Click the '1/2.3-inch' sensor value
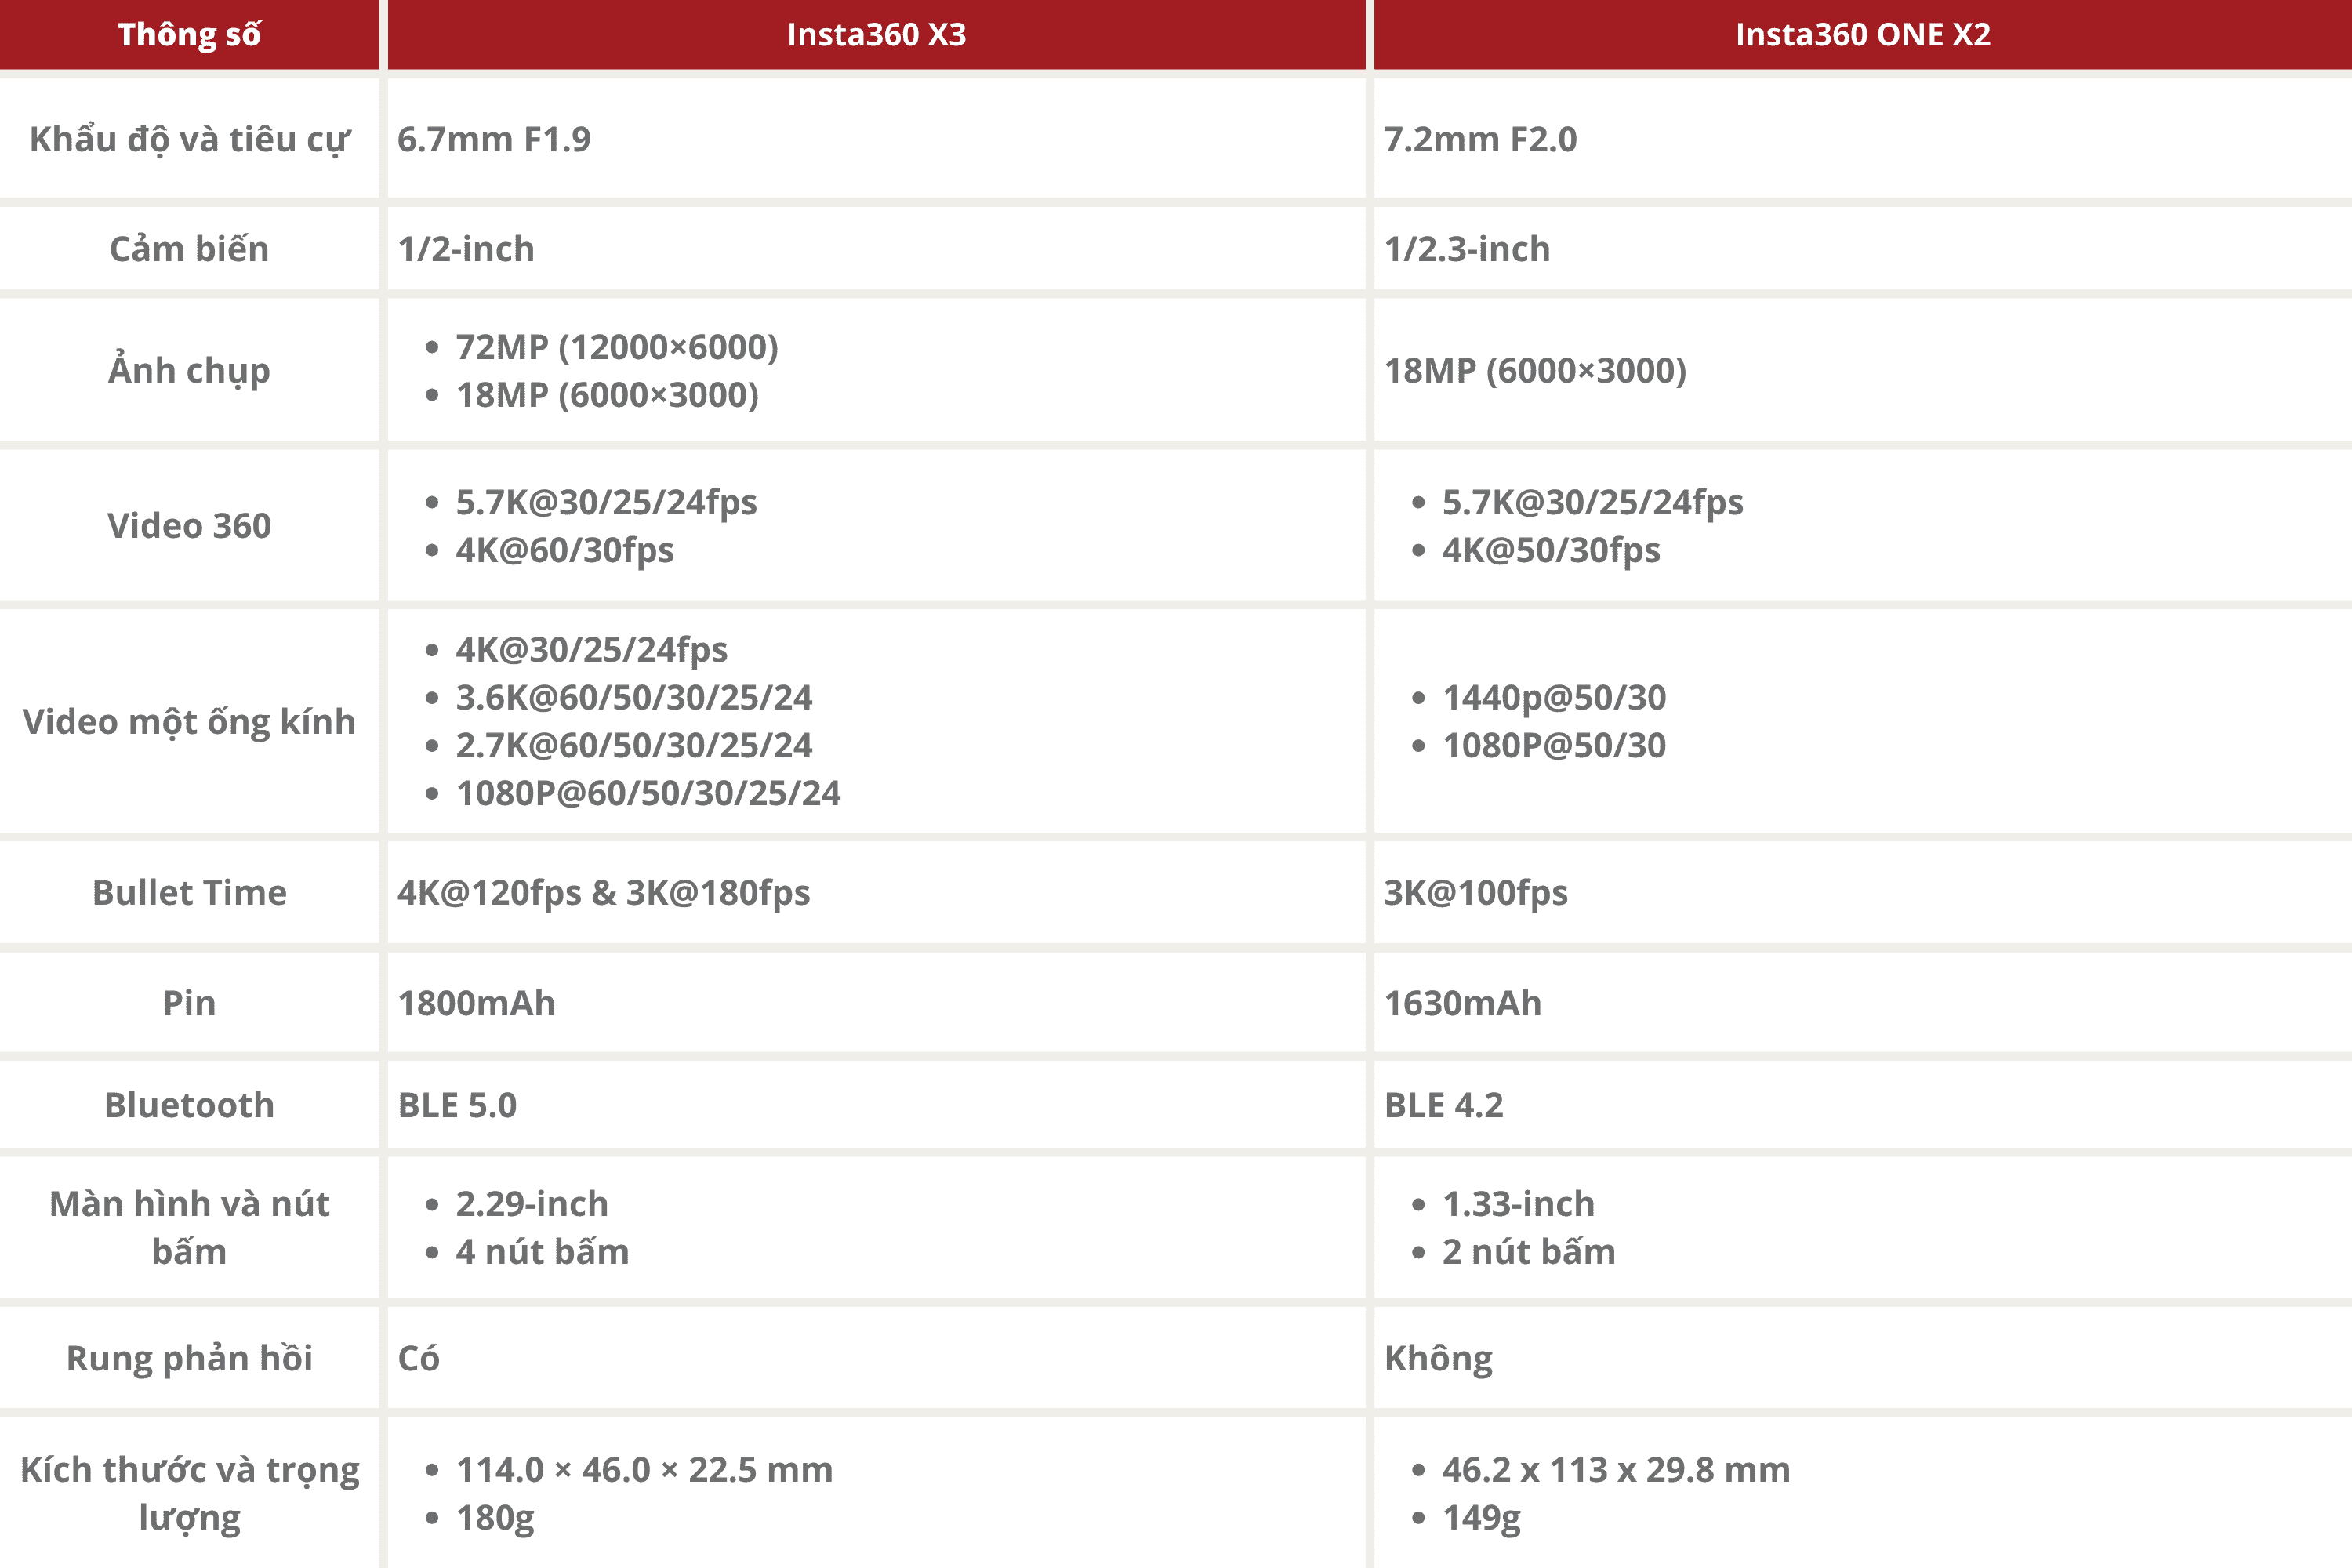Screen dimensions: 2352x1568 [1467, 248]
